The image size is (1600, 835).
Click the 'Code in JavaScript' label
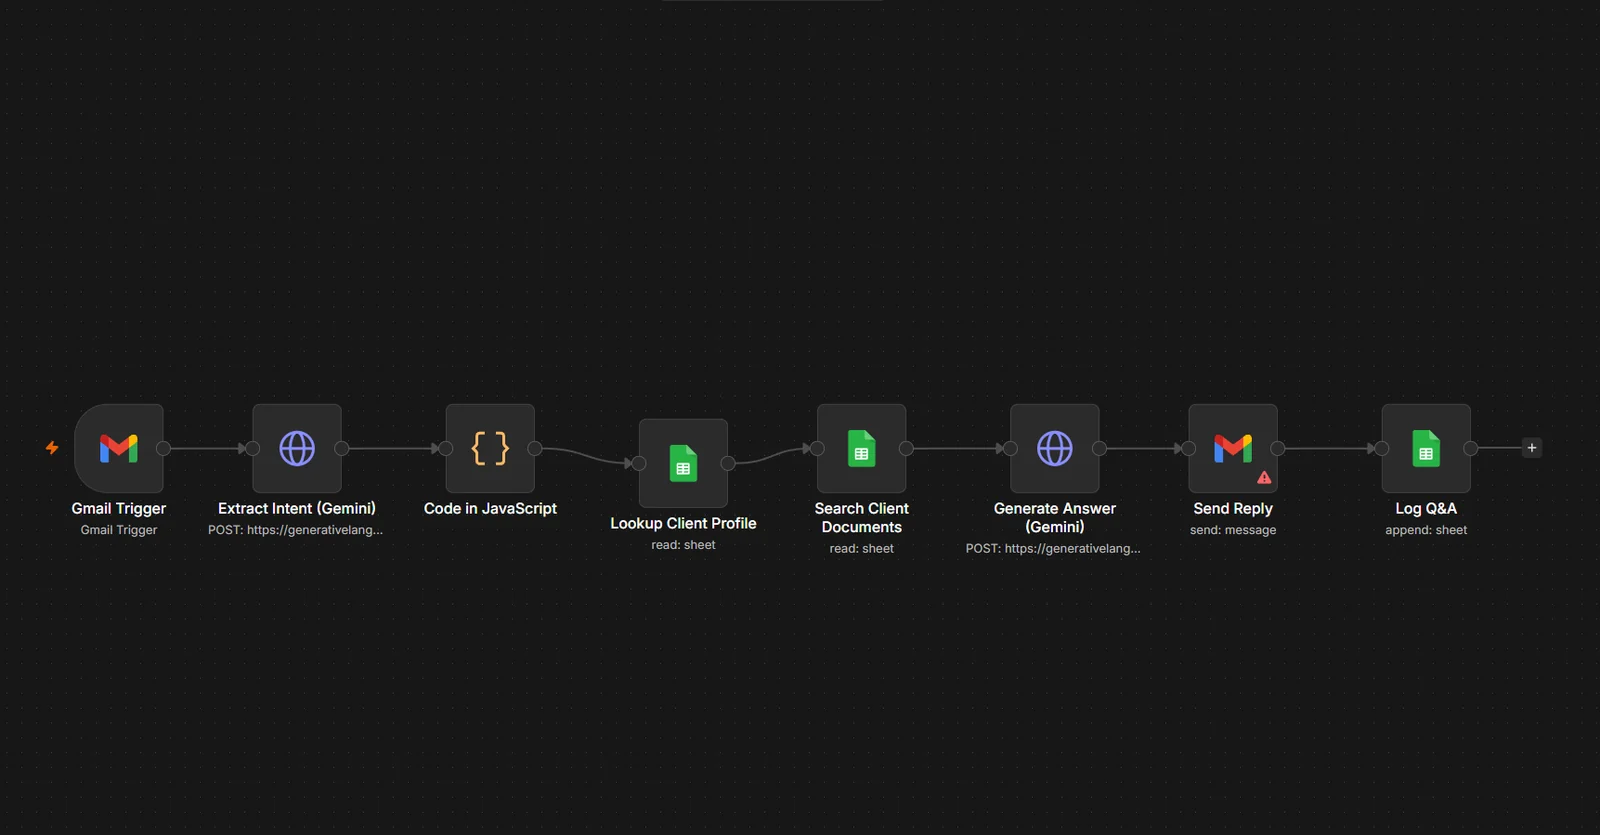[x=490, y=508]
